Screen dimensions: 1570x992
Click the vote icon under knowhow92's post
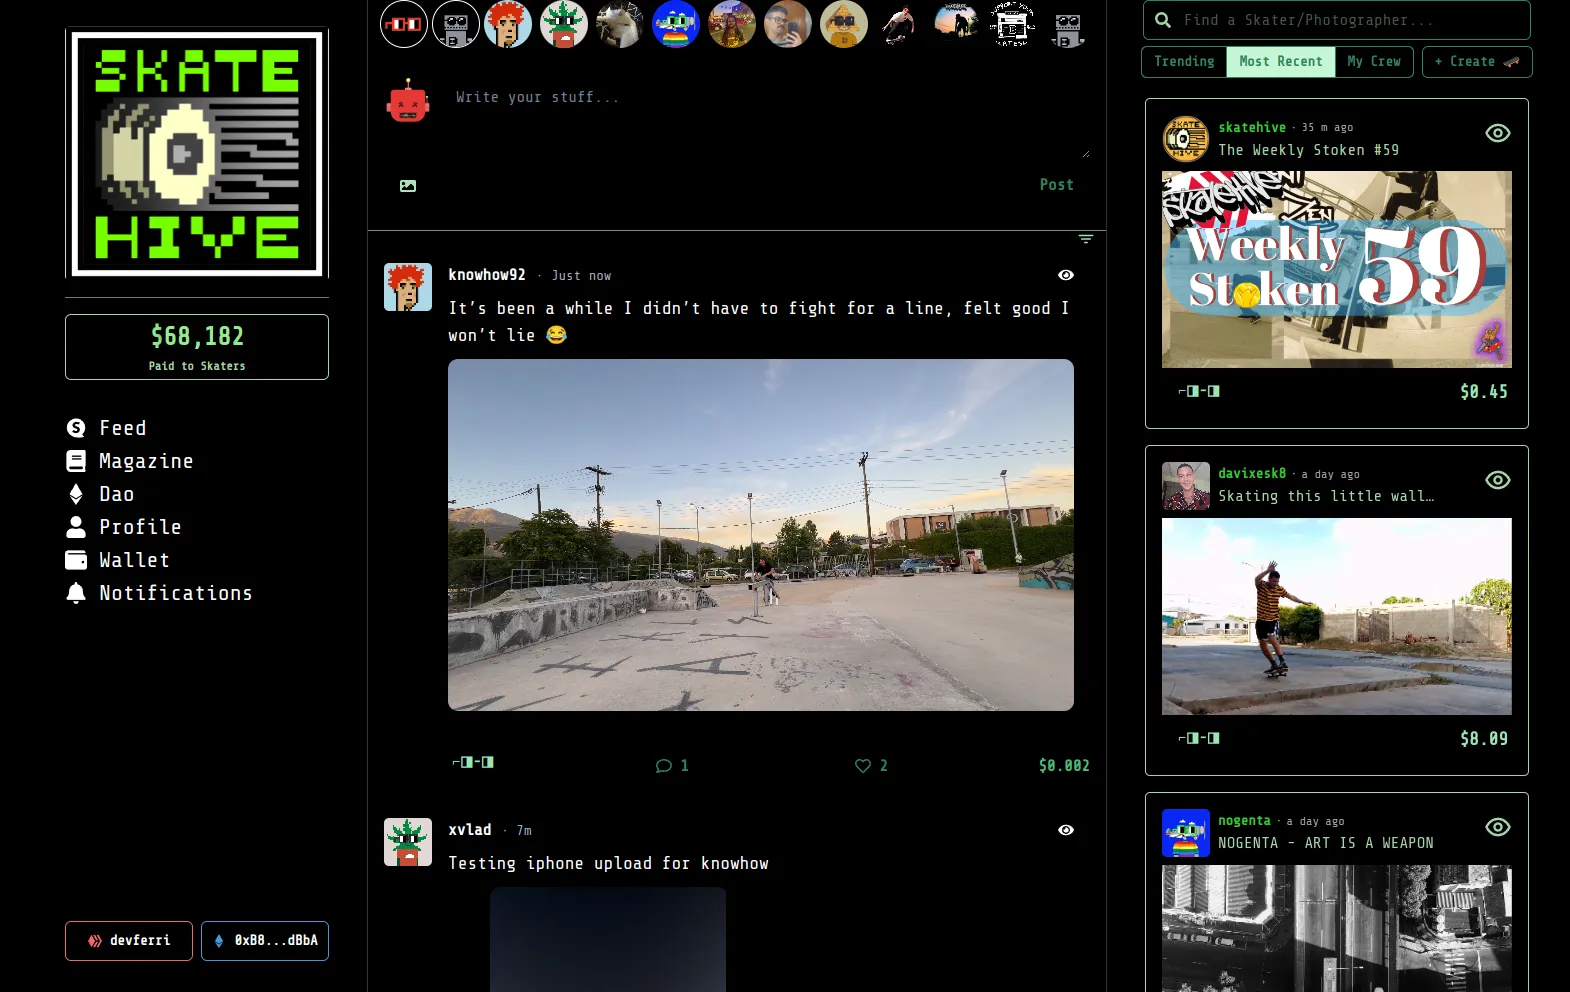[473, 762]
